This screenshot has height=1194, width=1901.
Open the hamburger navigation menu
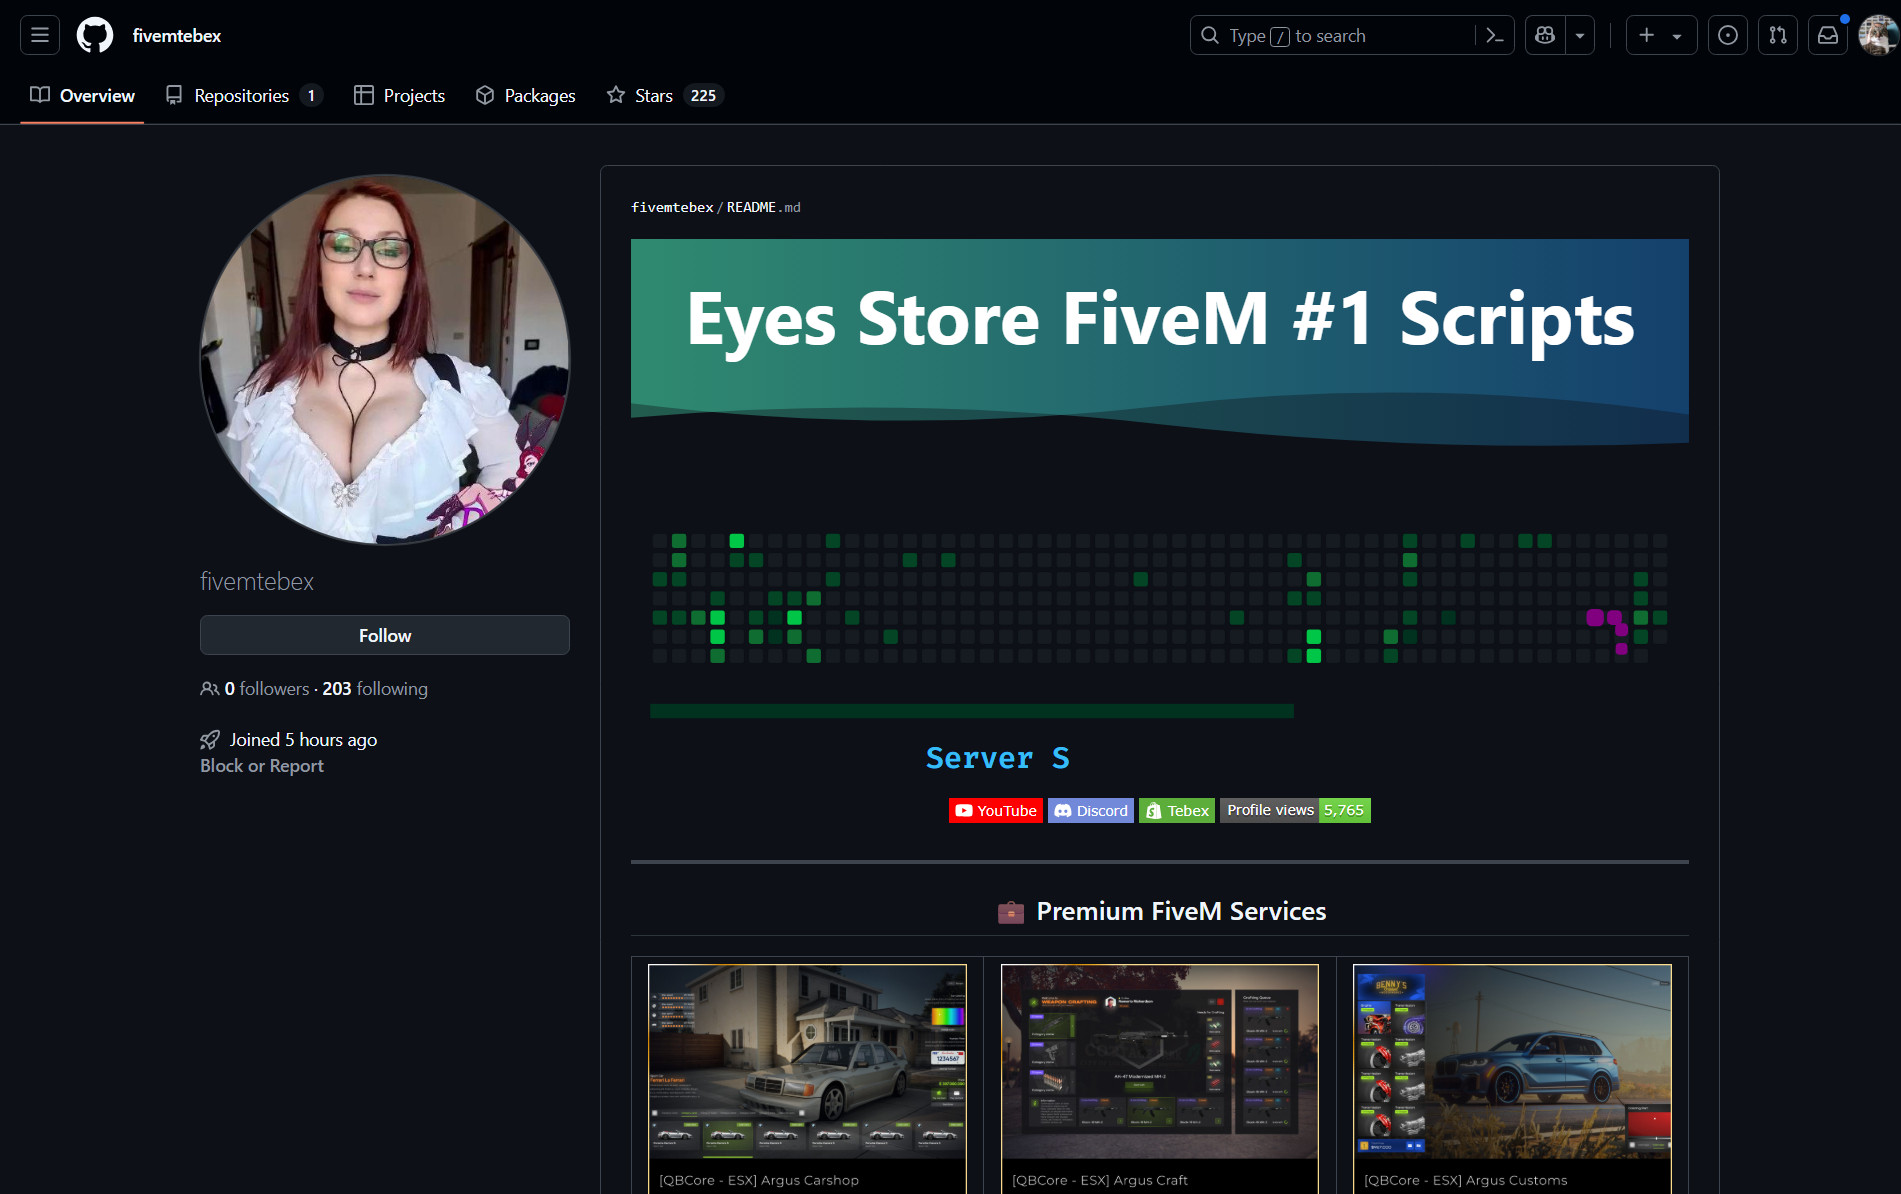(40, 35)
